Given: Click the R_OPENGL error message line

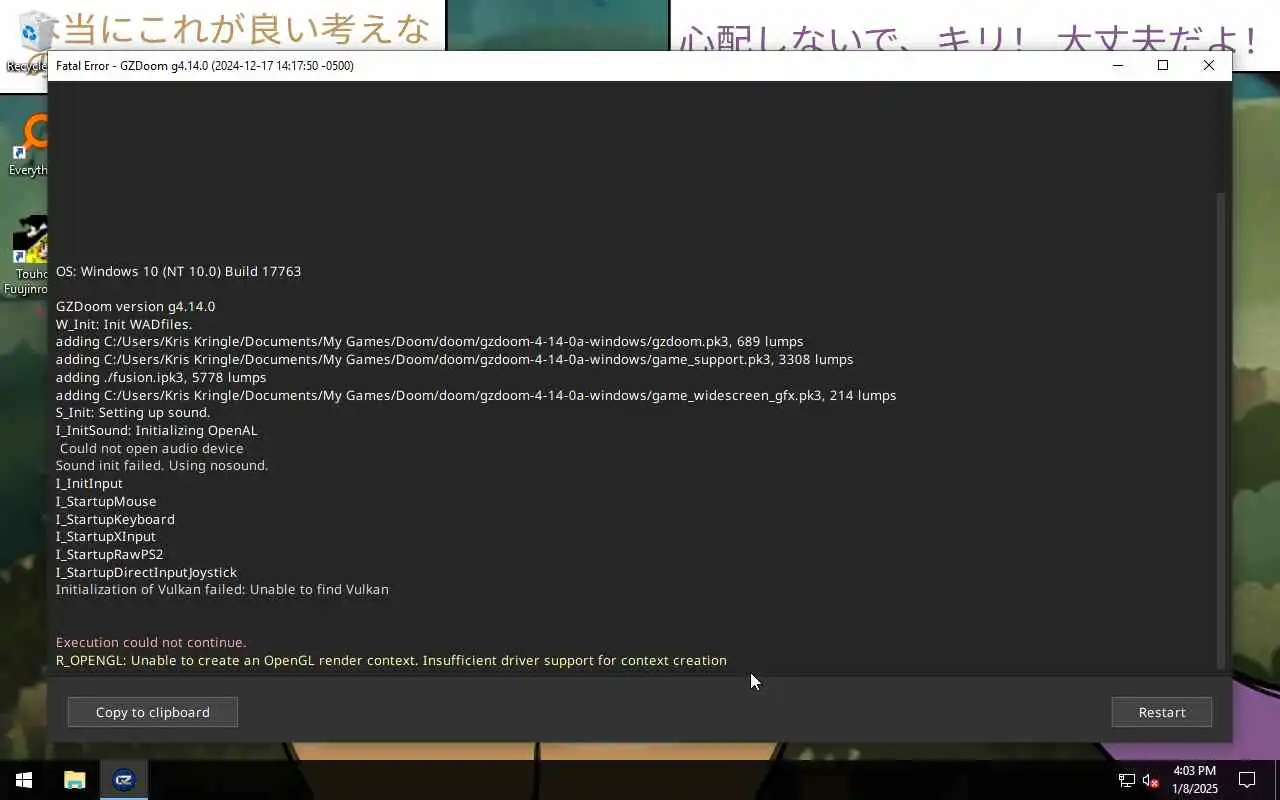Looking at the screenshot, I should point(391,660).
